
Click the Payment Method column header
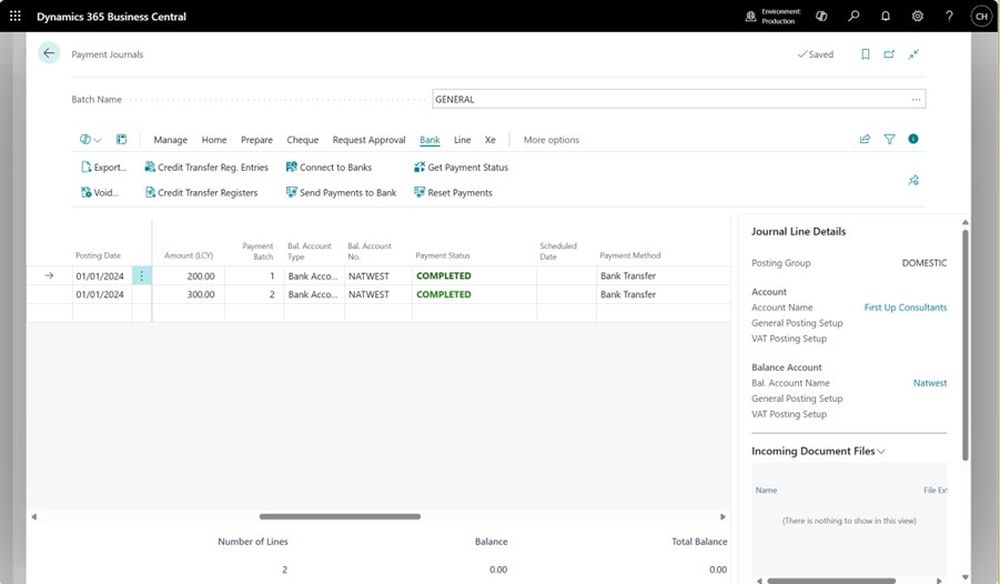630,256
